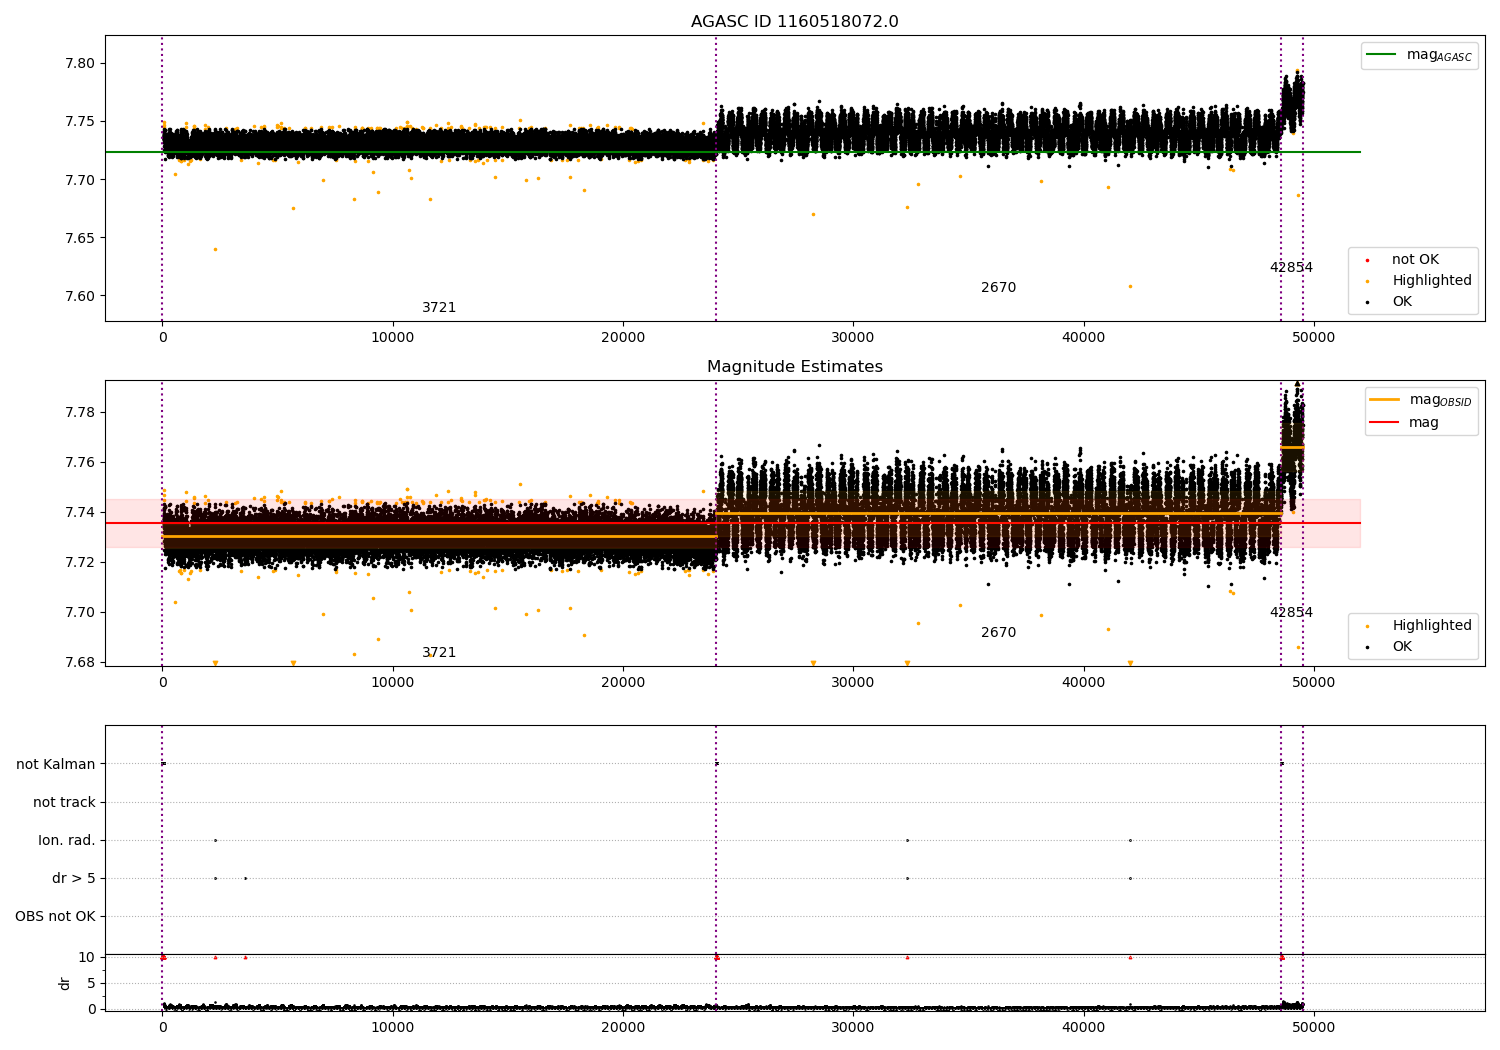Click the 0 x-tick under the bottom plot
Screen dimensions: 1500x1050
click(x=163, y=1028)
